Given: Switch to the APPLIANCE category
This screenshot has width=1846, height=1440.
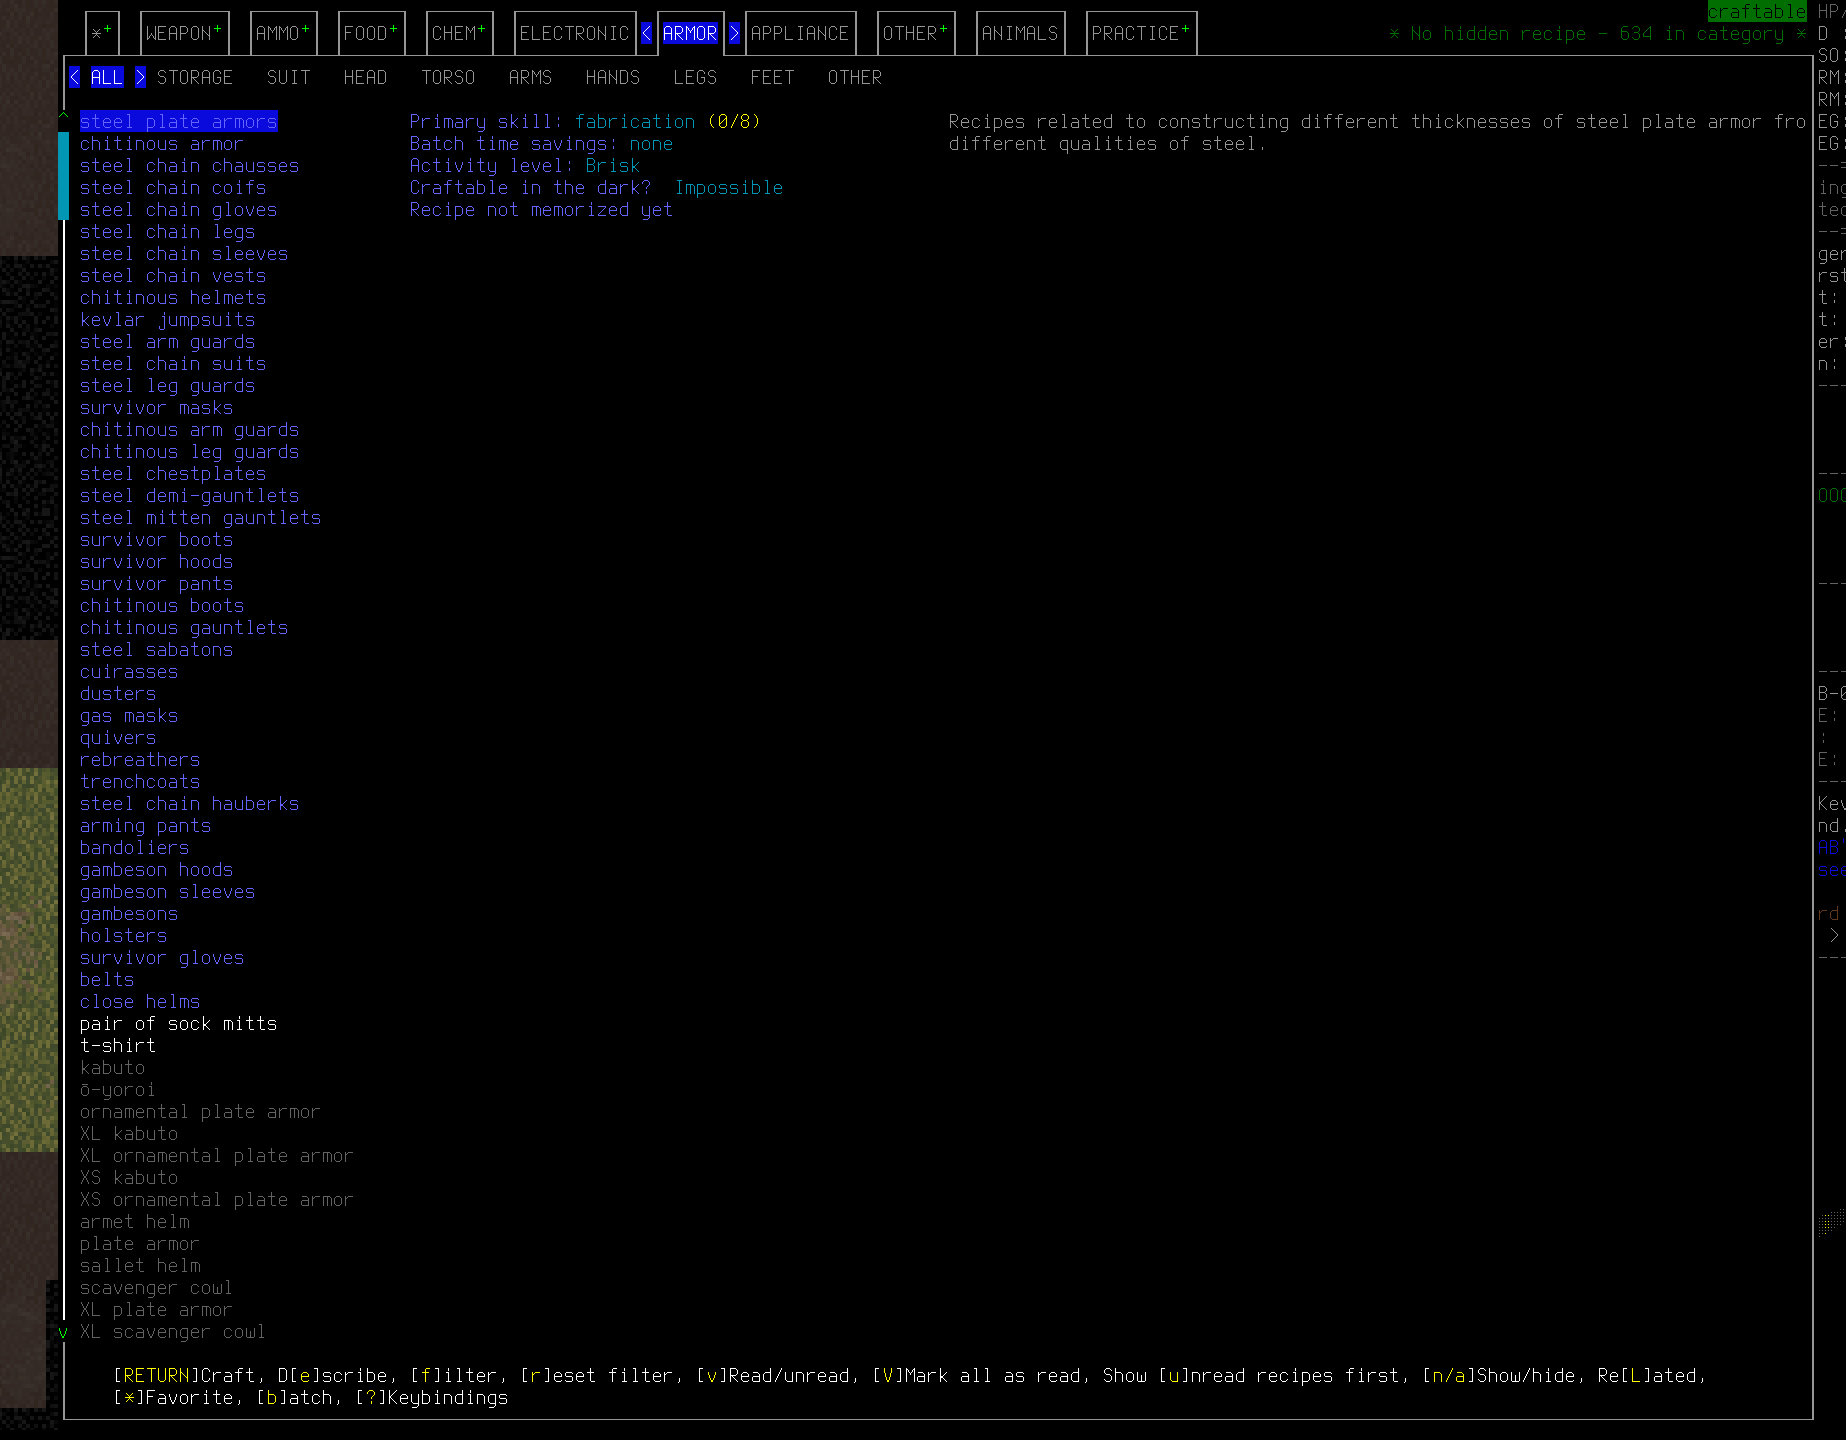Looking at the screenshot, I should [801, 32].
